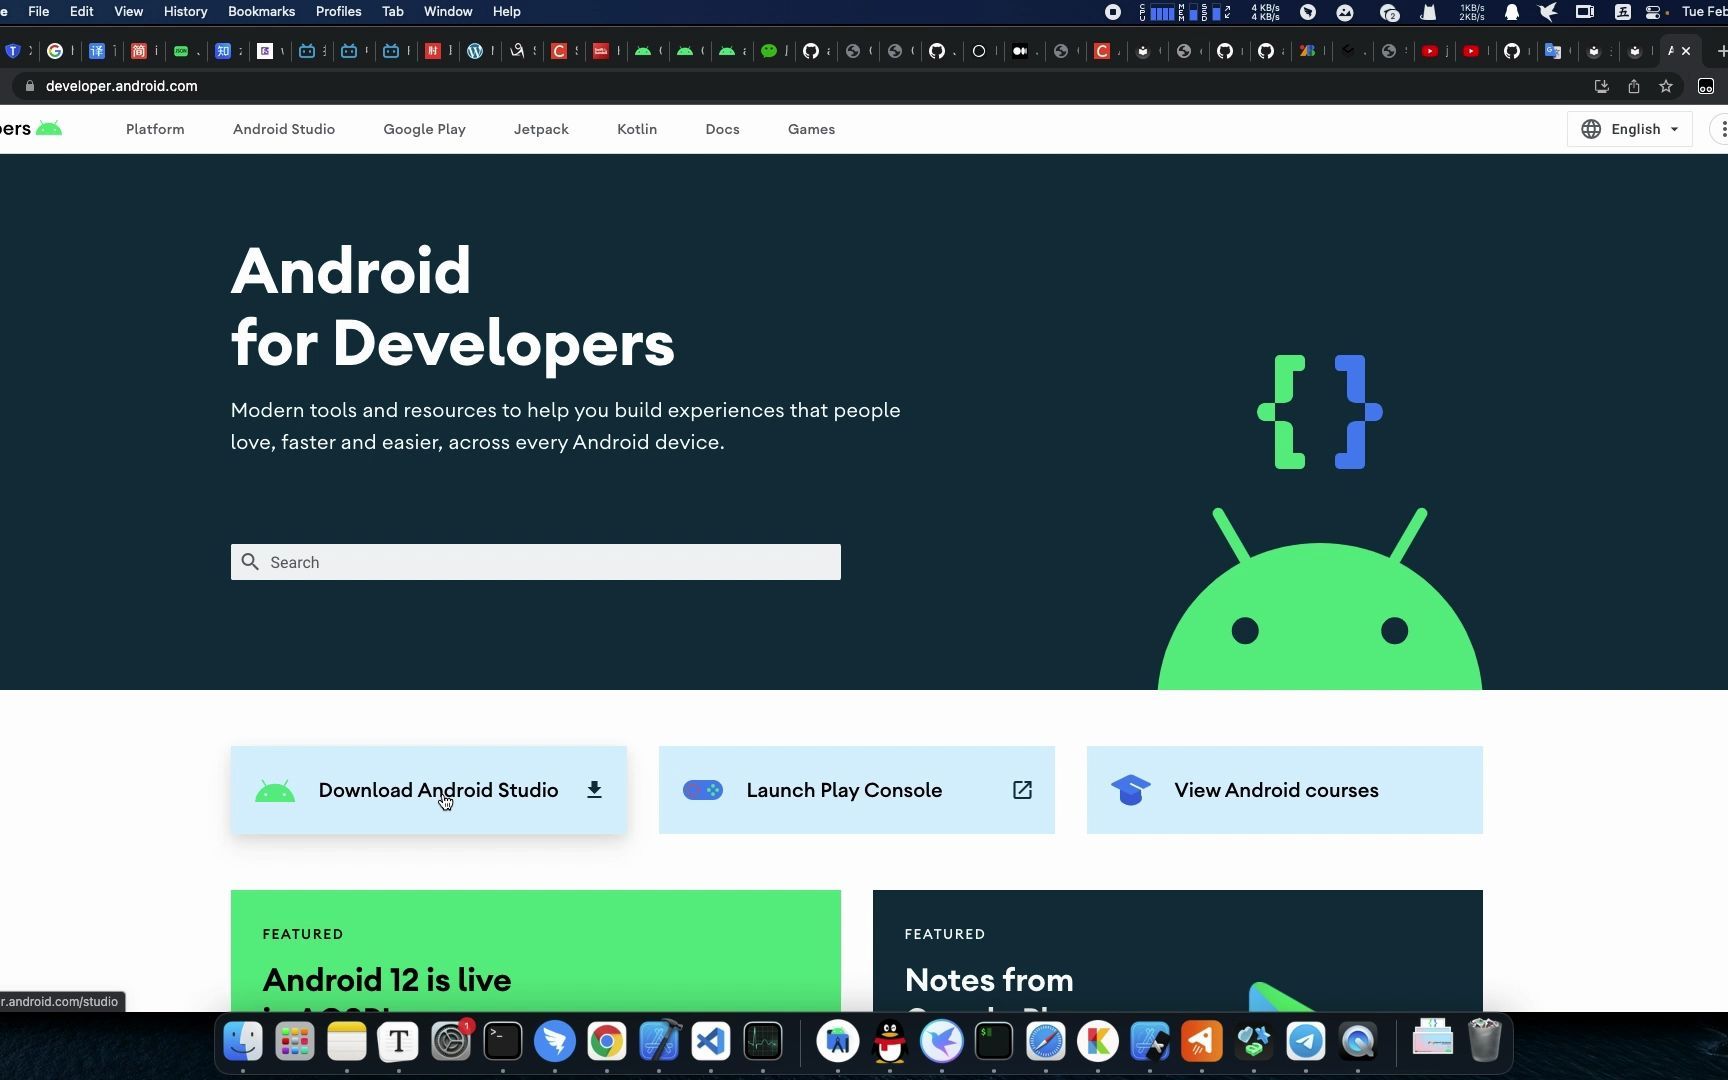
Task: Click the download arrow icon beside Download Android Studio
Action: point(594,790)
